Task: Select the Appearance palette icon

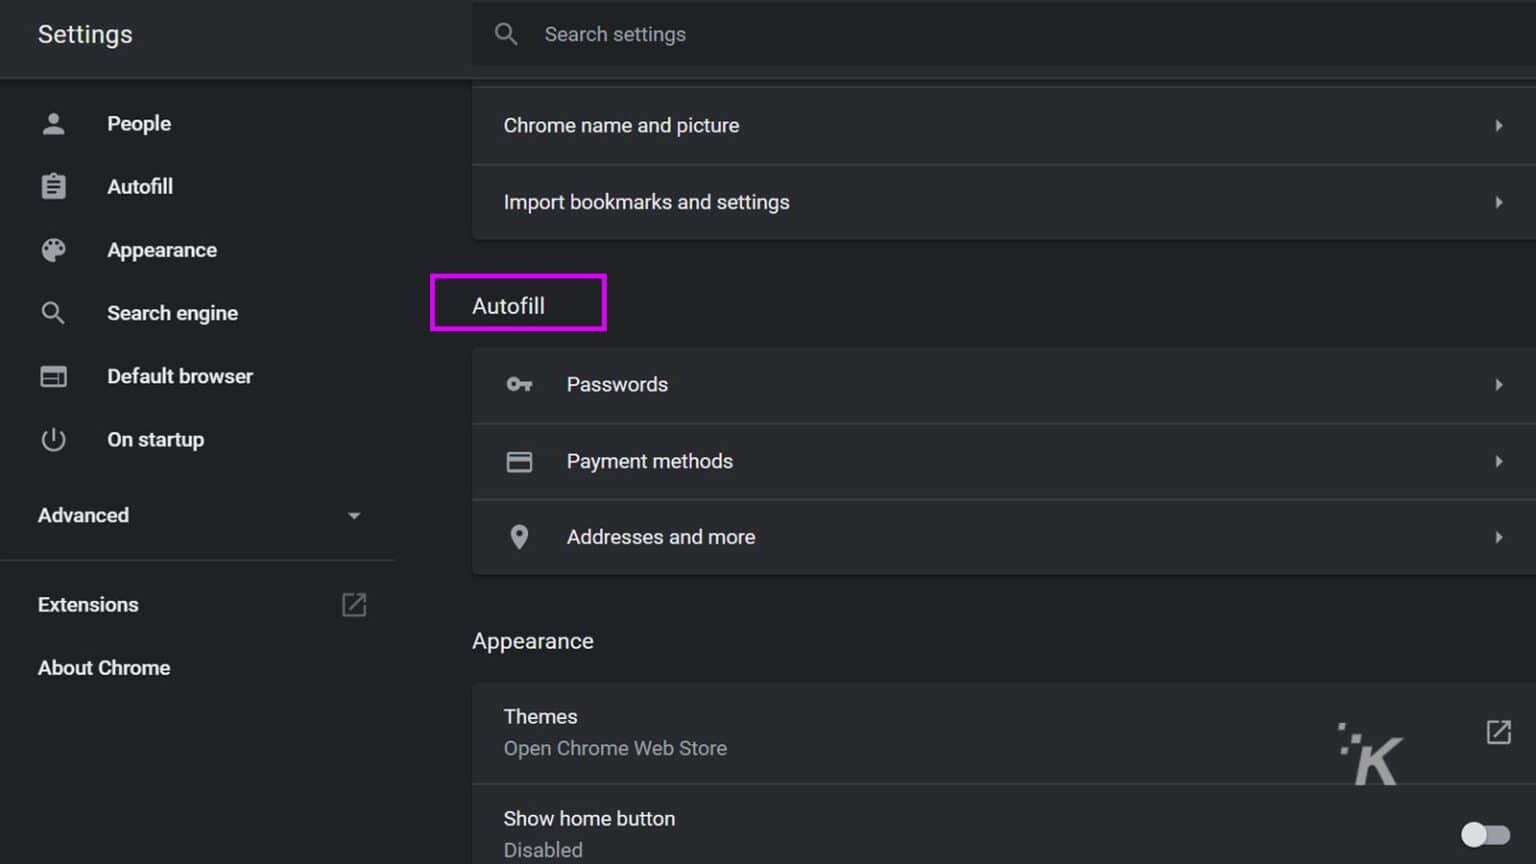Action: coord(52,250)
